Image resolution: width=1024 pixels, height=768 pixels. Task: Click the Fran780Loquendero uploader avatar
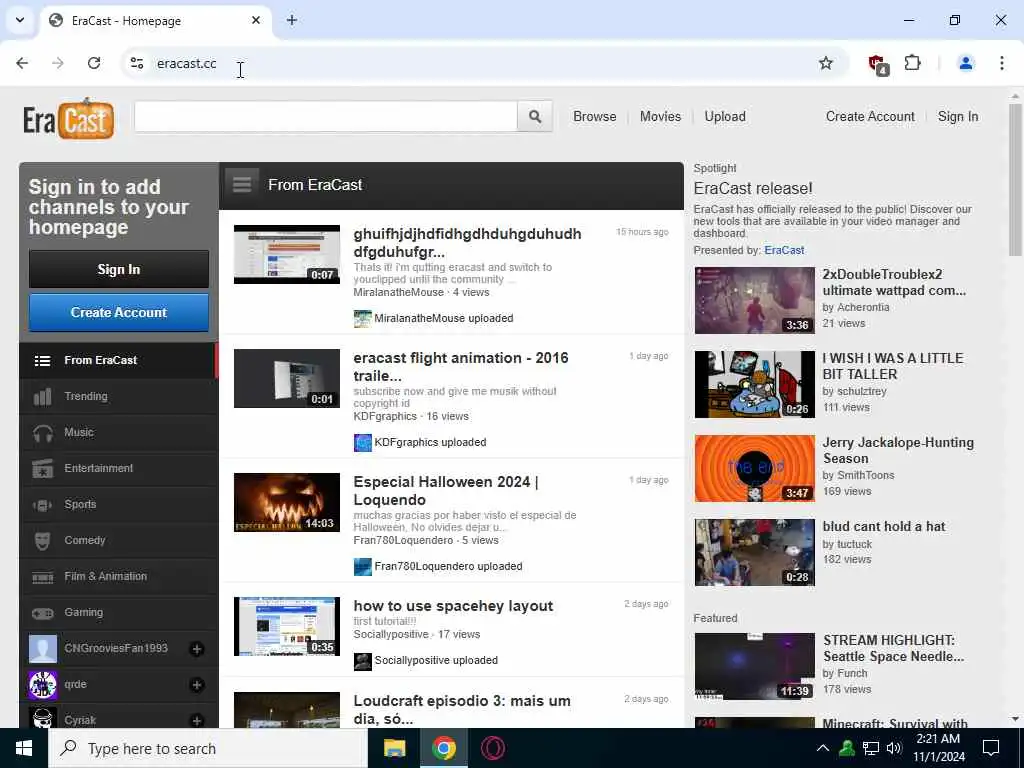point(362,567)
